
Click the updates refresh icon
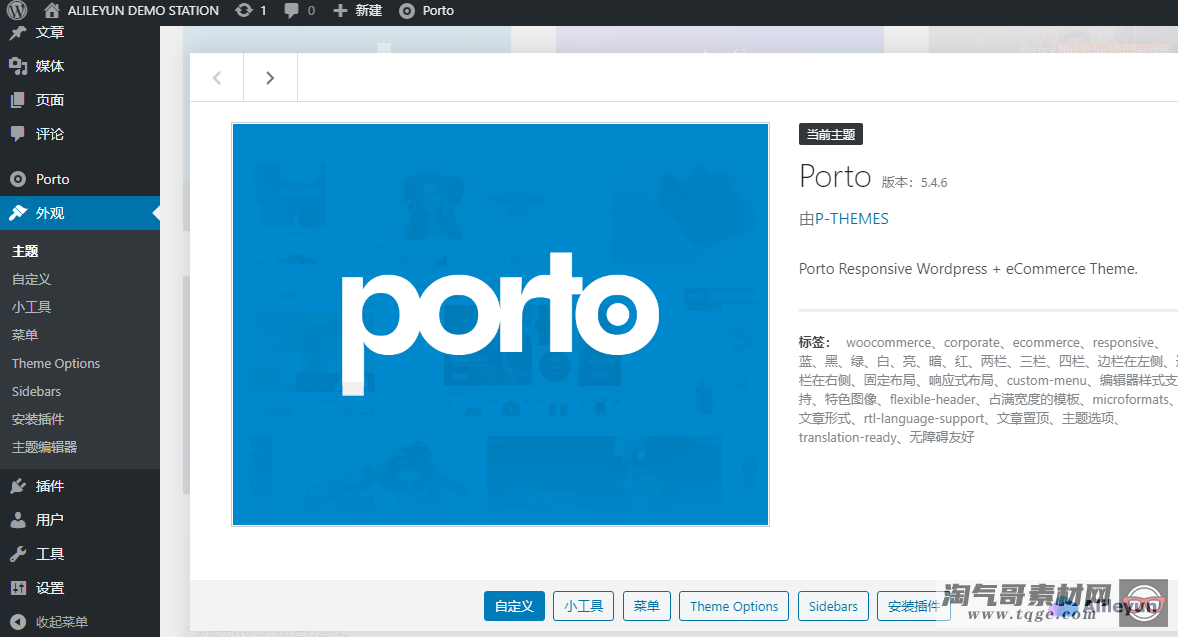point(243,11)
